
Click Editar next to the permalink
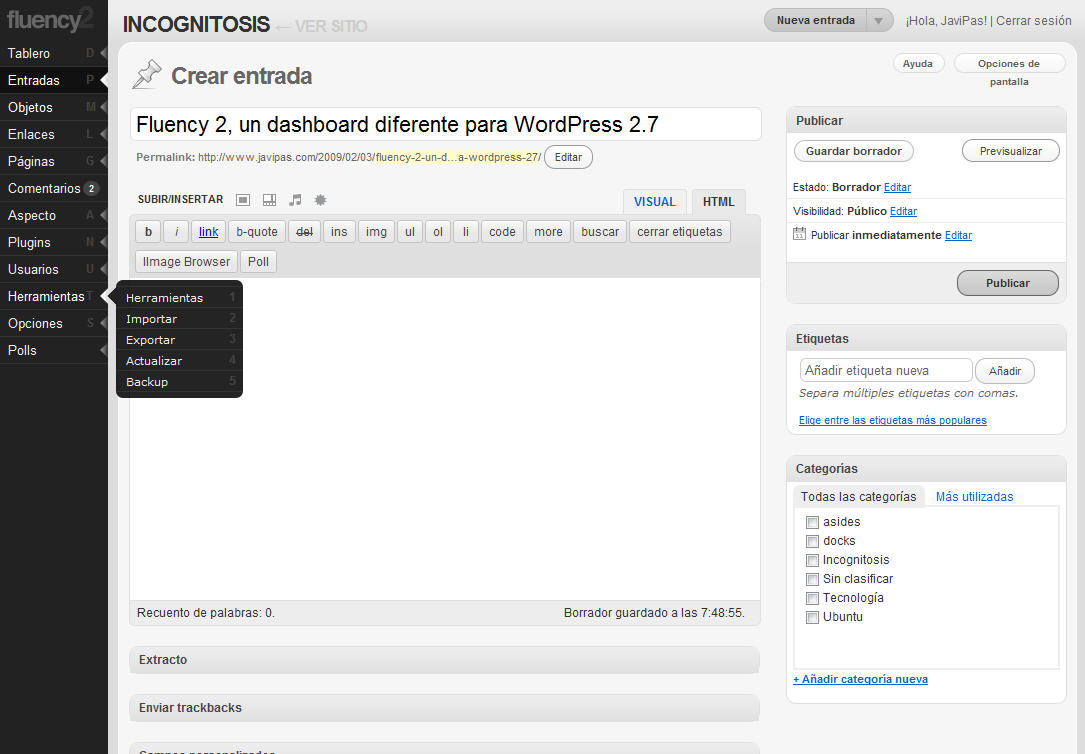[568, 157]
